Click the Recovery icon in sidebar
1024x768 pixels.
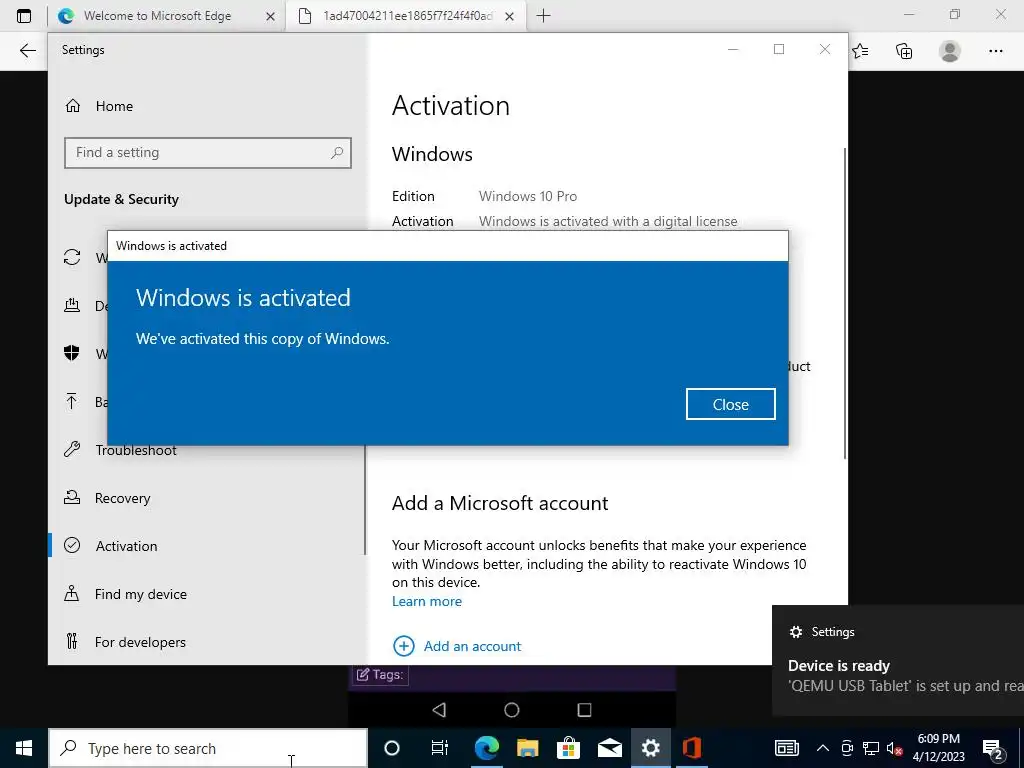(72, 498)
